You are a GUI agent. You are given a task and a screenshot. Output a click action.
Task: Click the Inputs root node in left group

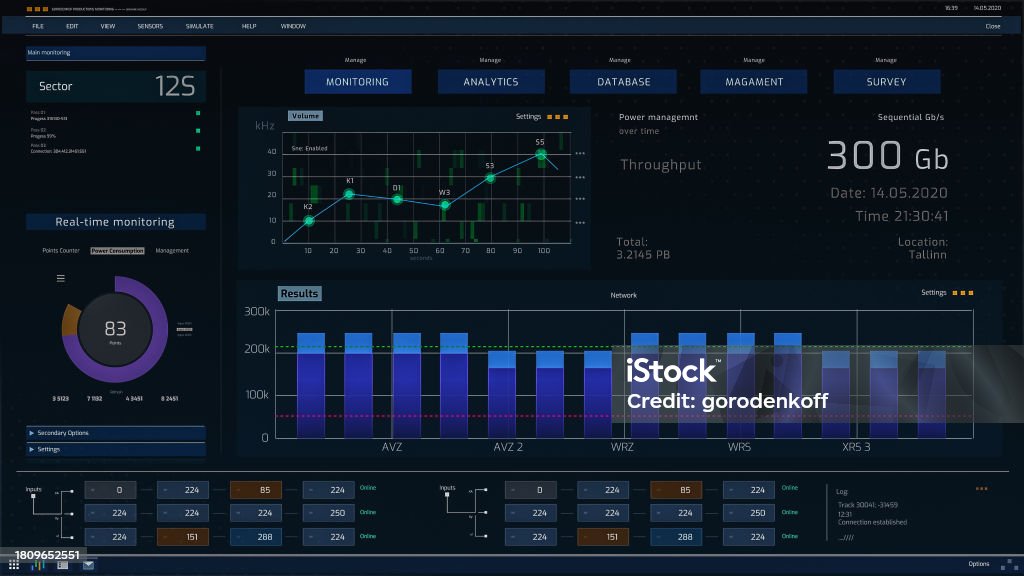coord(33,496)
